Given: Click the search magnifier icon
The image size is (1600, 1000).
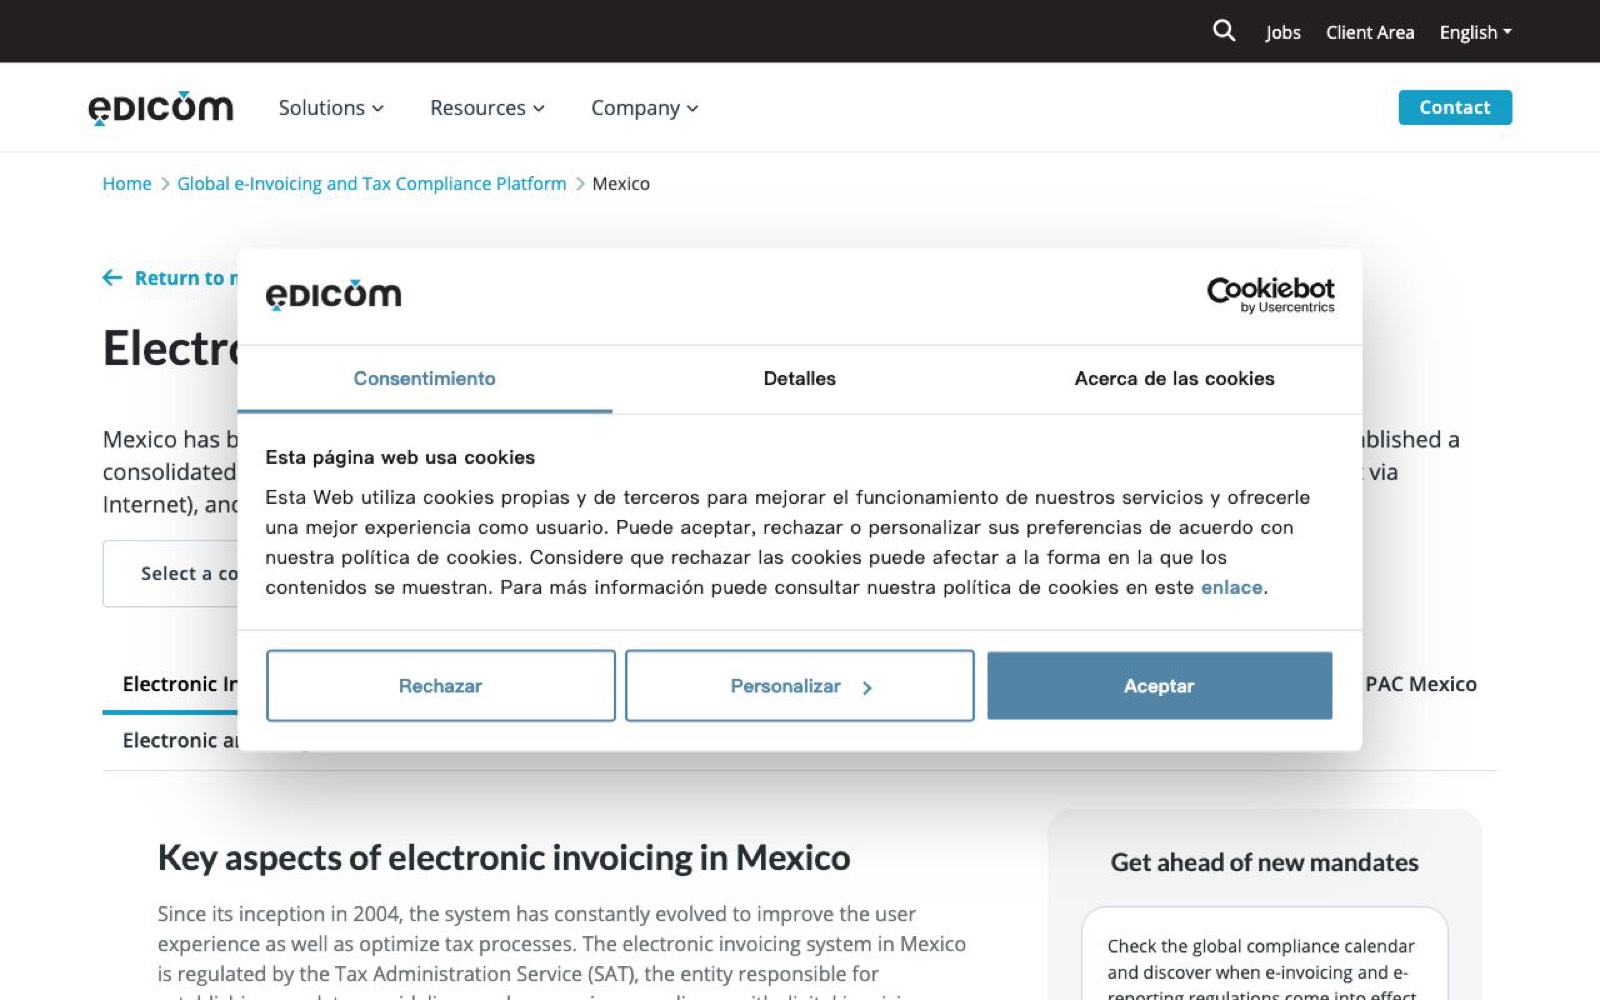Looking at the screenshot, I should coord(1224,31).
